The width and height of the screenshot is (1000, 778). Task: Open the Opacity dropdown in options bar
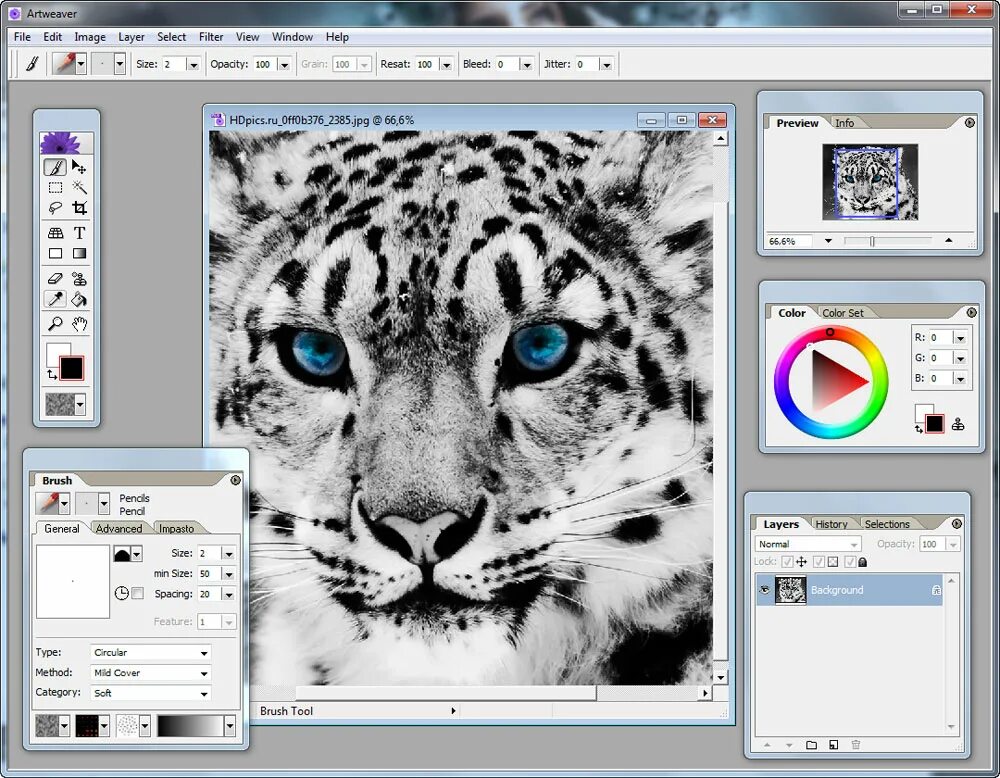(284, 64)
